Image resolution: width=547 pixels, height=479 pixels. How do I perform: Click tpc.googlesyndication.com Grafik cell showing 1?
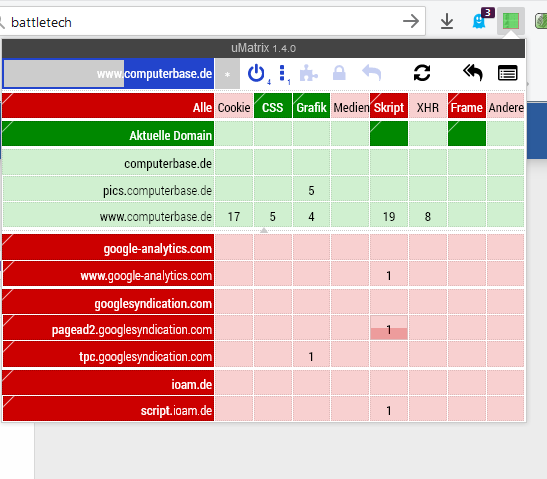(x=311, y=354)
